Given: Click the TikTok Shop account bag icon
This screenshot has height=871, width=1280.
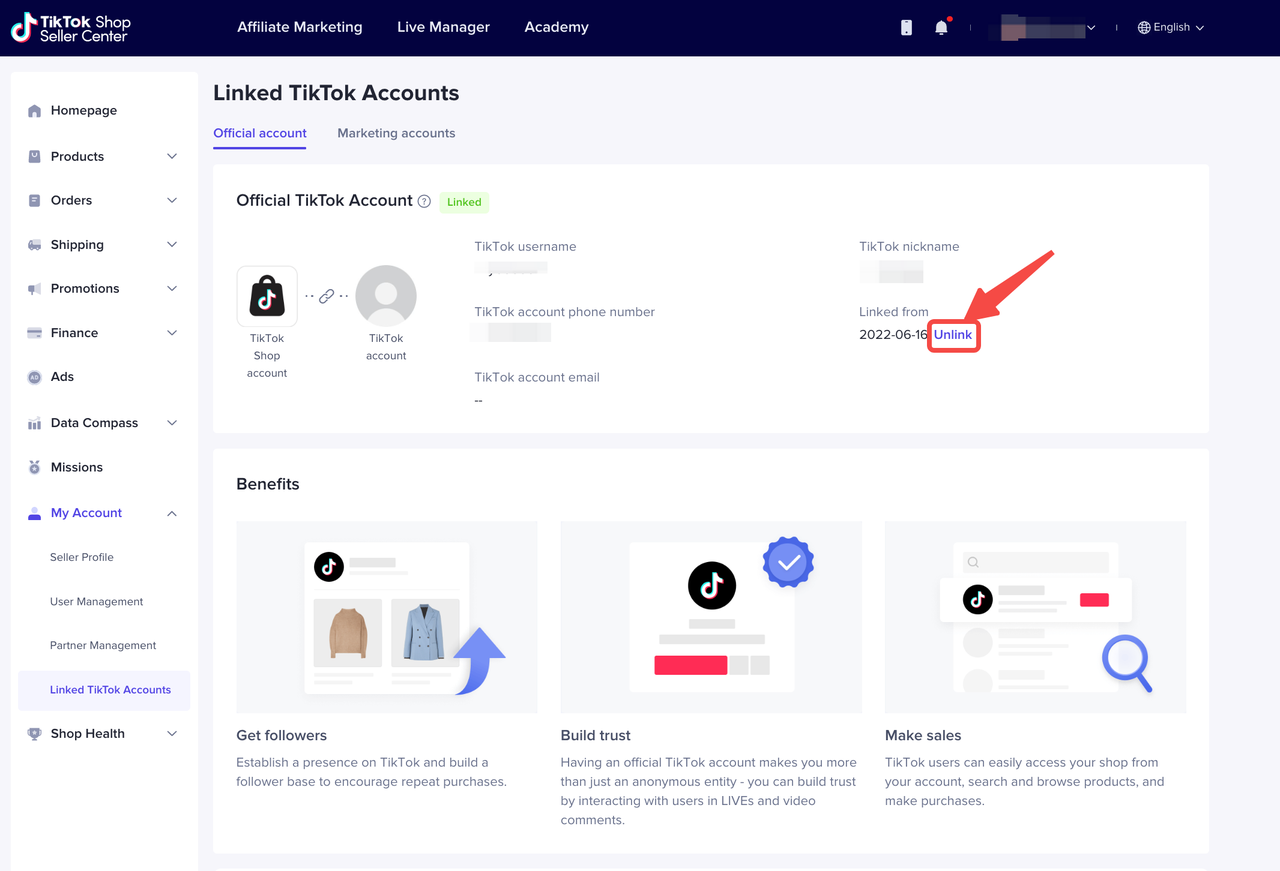Looking at the screenshot, I should 267,296.
